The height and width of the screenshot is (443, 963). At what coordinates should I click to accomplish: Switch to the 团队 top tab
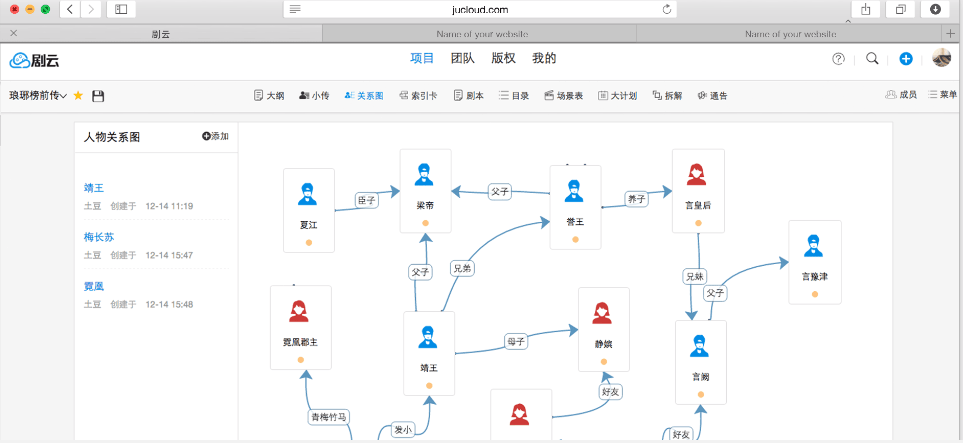(463, 58)
